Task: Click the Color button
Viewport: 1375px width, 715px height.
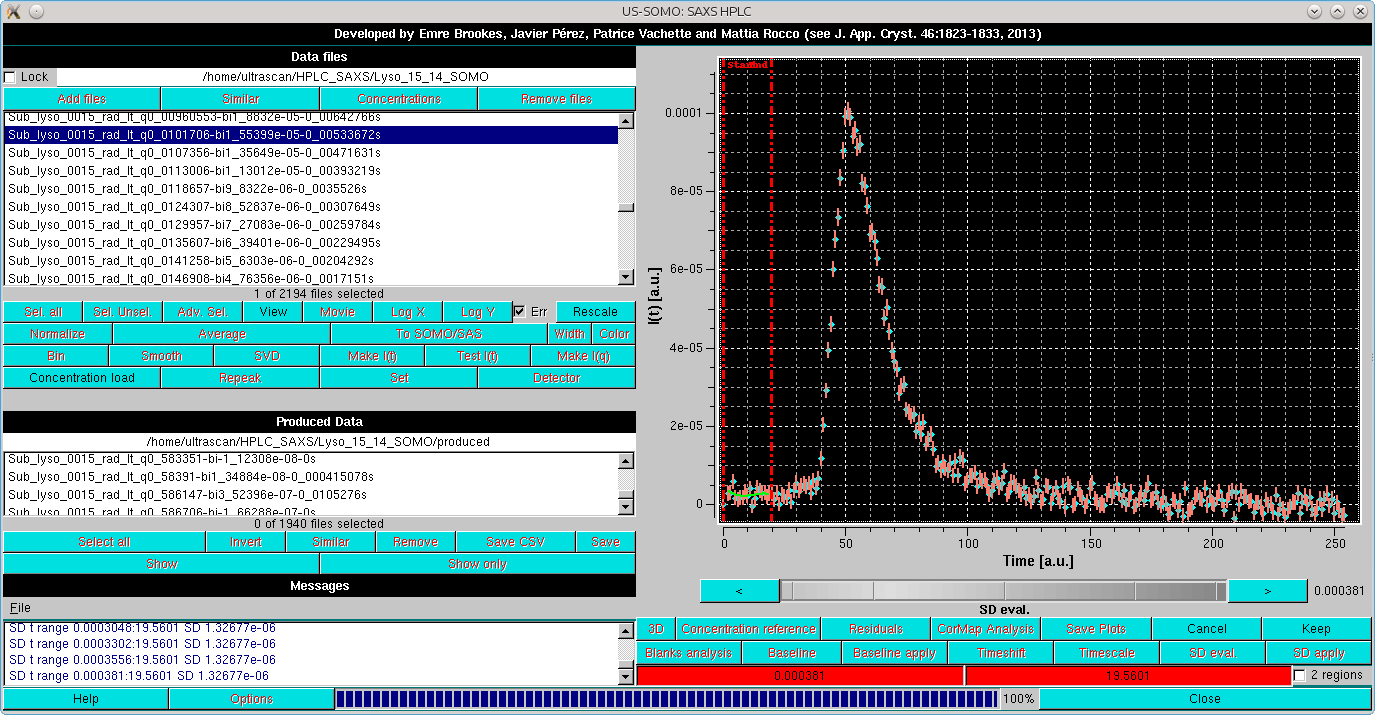Action: tap(614, 334)
